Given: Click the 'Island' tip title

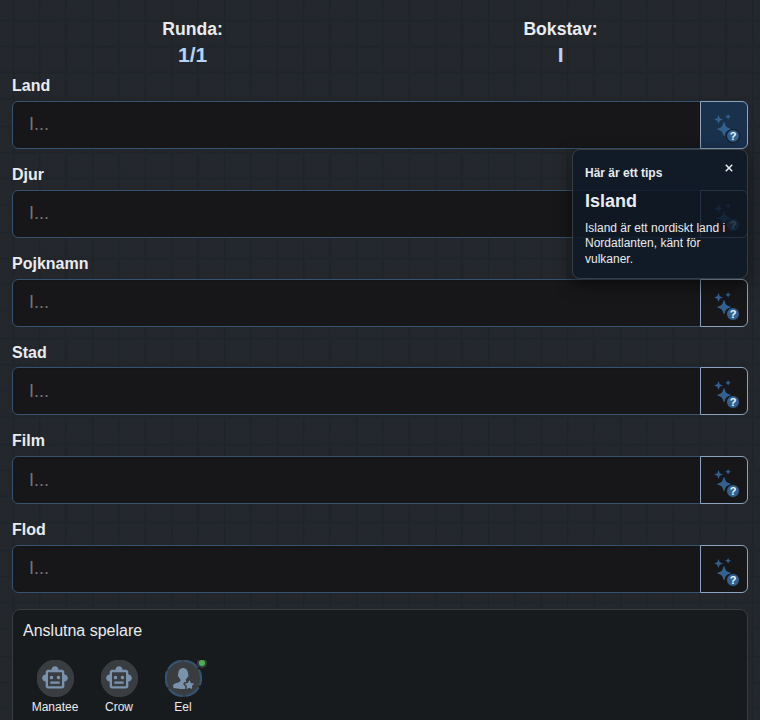Looking at the screenshot, I should point(611,201).
